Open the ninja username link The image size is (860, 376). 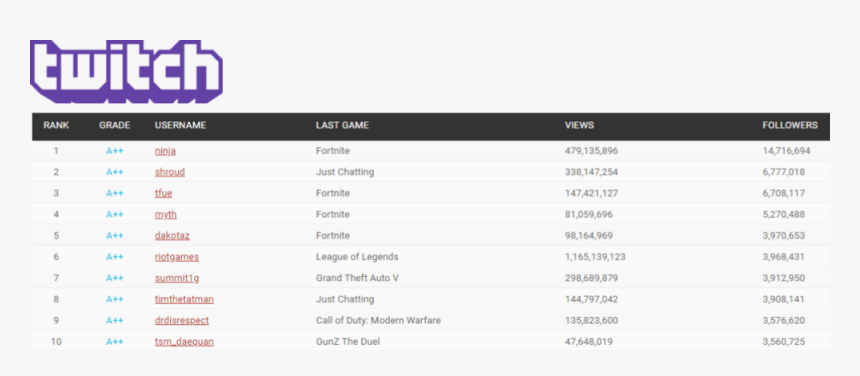point(165,151)
